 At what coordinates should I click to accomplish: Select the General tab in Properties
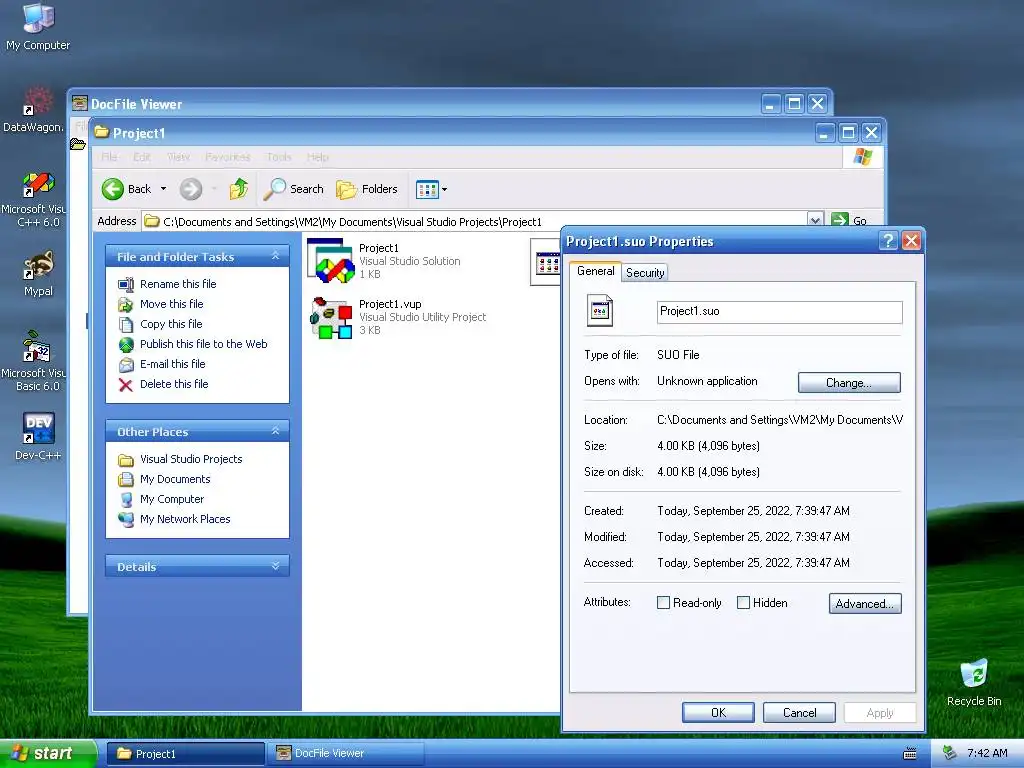click(x=595, y=271)
